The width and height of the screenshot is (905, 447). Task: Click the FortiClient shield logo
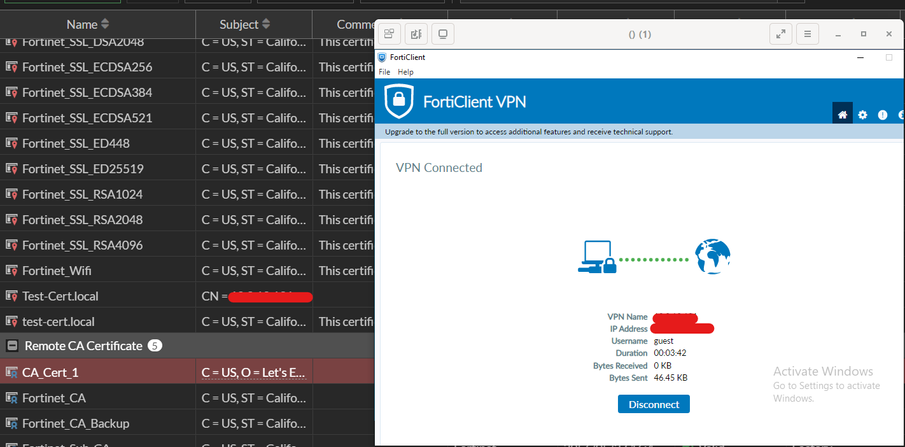click(399, 102)
